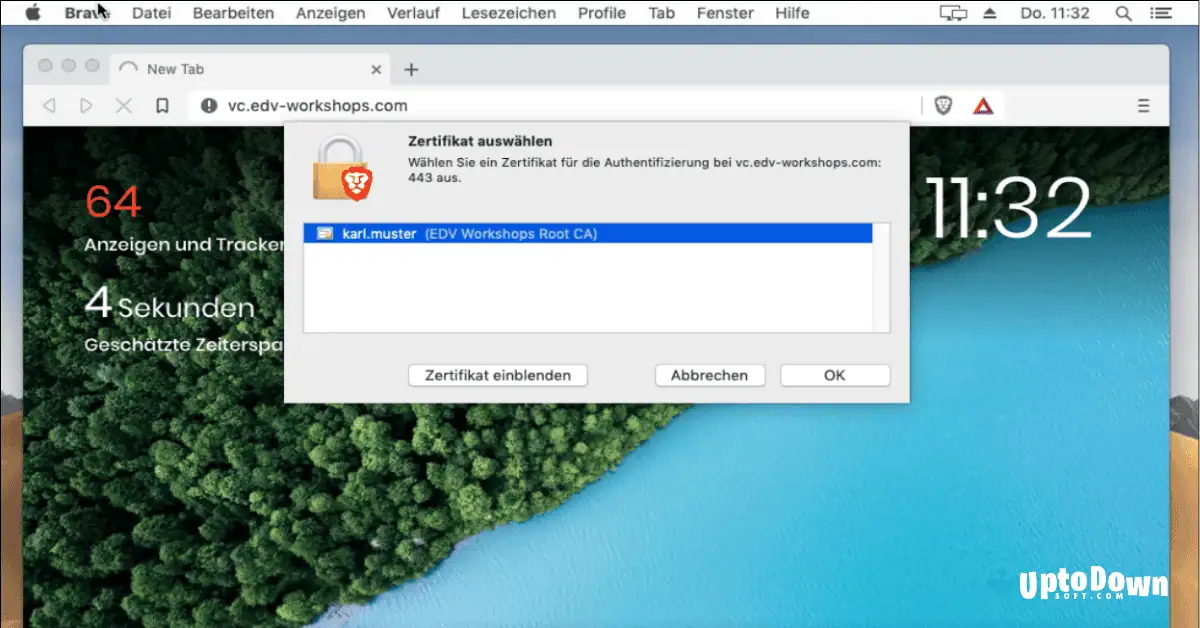Bookmark the current page
The image size is (1200, 628).
click(162, 105)
